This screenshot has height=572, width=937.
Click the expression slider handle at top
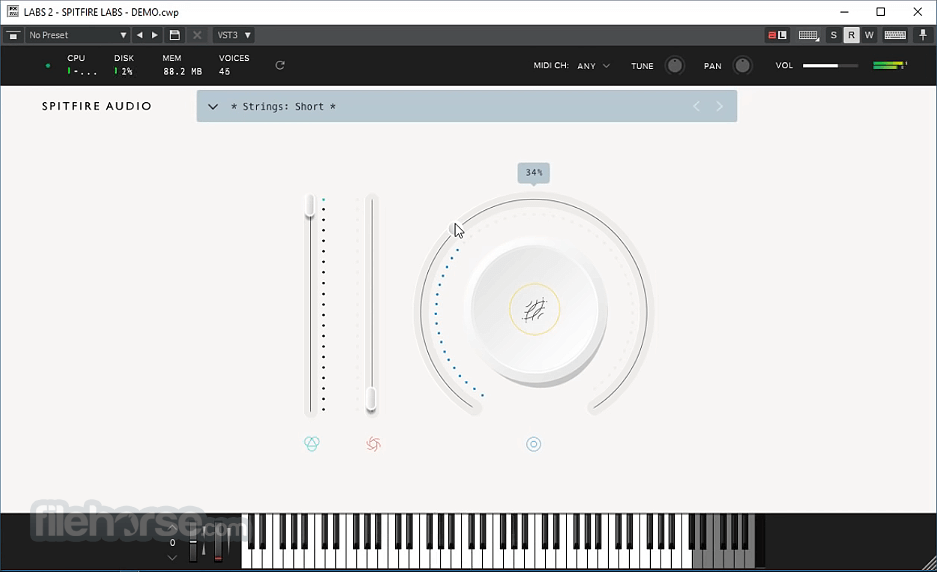pos(310,206)
